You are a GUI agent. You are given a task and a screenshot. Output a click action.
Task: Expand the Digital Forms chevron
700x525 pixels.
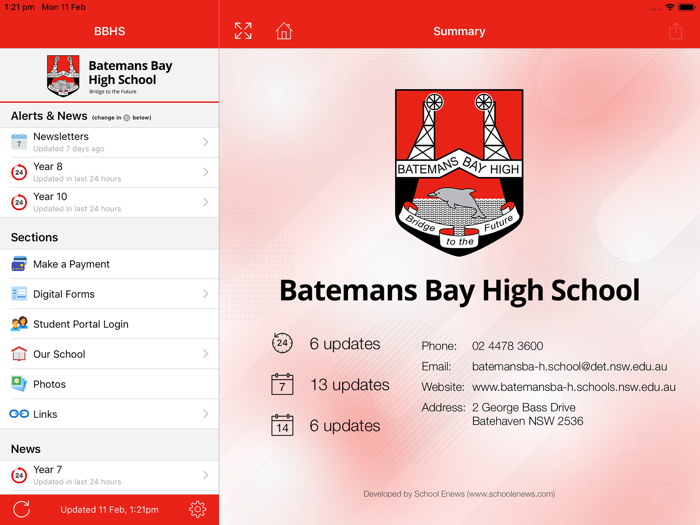tap(205, 294)
